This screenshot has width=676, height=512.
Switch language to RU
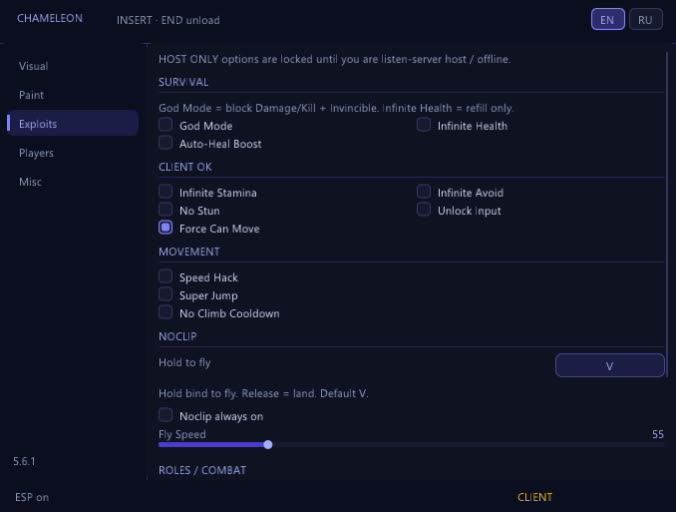point(645,19)
